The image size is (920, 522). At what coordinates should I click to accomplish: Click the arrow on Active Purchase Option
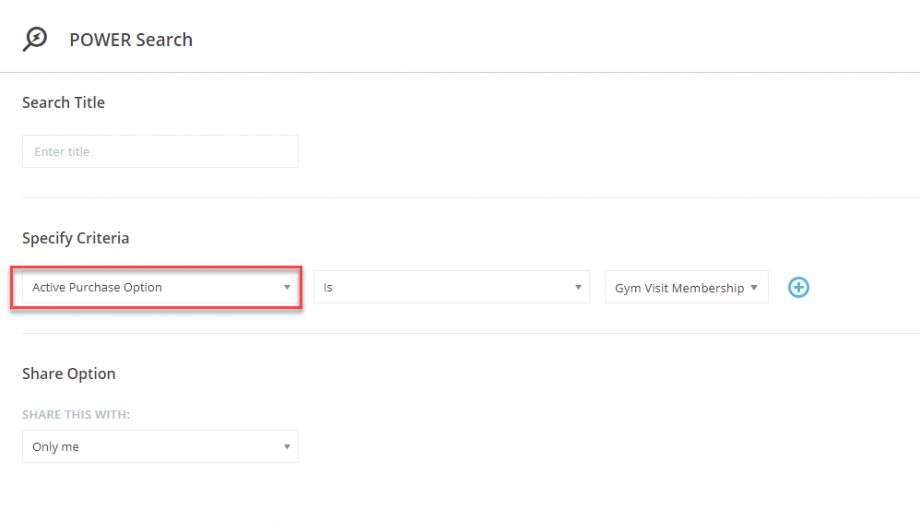(x=287, y=287)
